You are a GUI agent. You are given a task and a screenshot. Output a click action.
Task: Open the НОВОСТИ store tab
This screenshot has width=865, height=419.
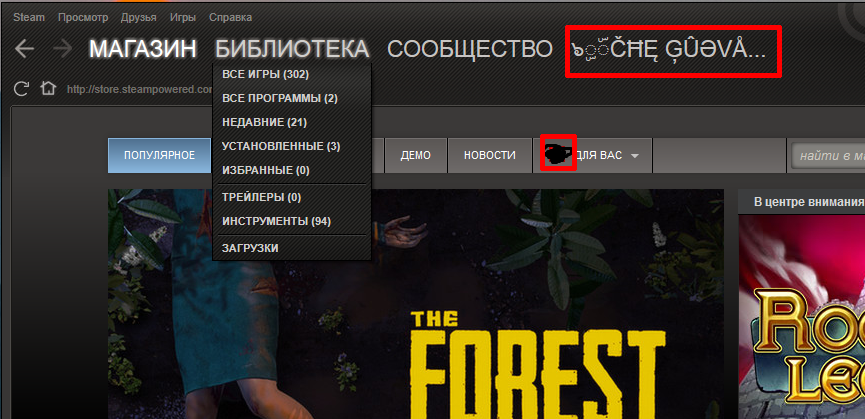[x=490, y=155]
